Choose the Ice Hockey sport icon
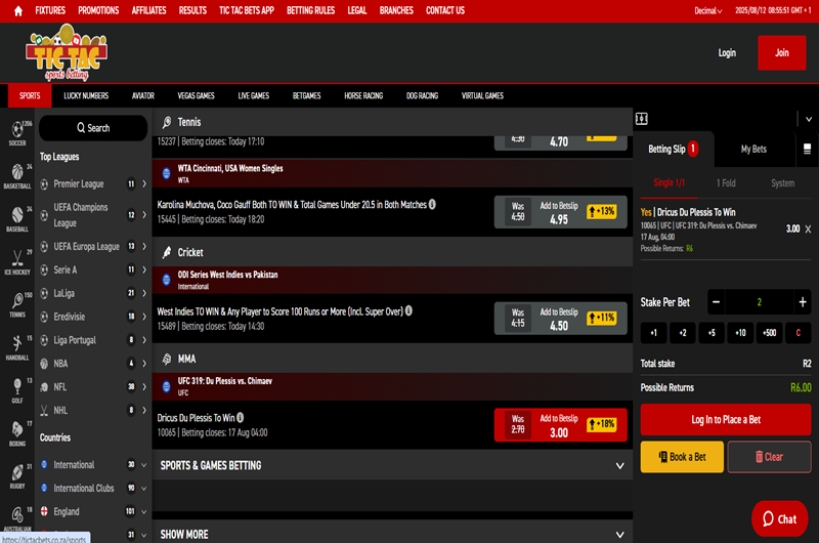Image resolution: width=819 pixels, height=543 pixels. click(x=17, y=262)
